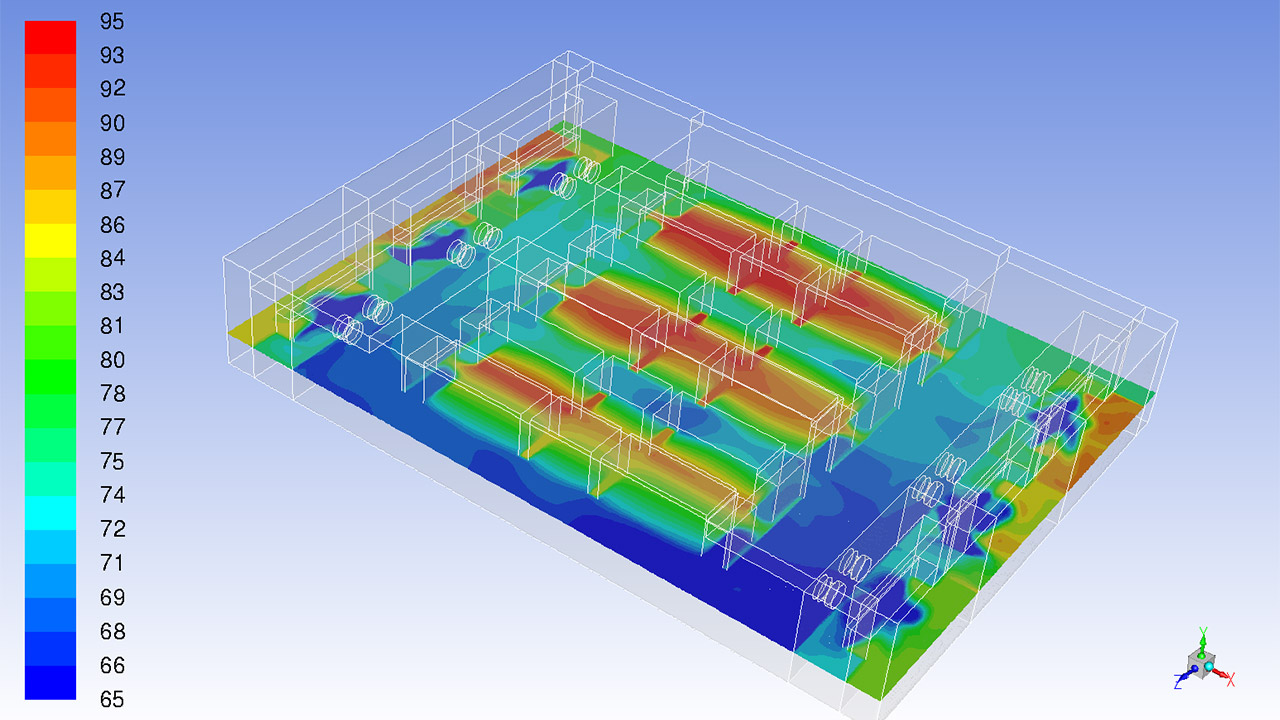Select the yellow 86 legend color band

[x=50, y=240]
